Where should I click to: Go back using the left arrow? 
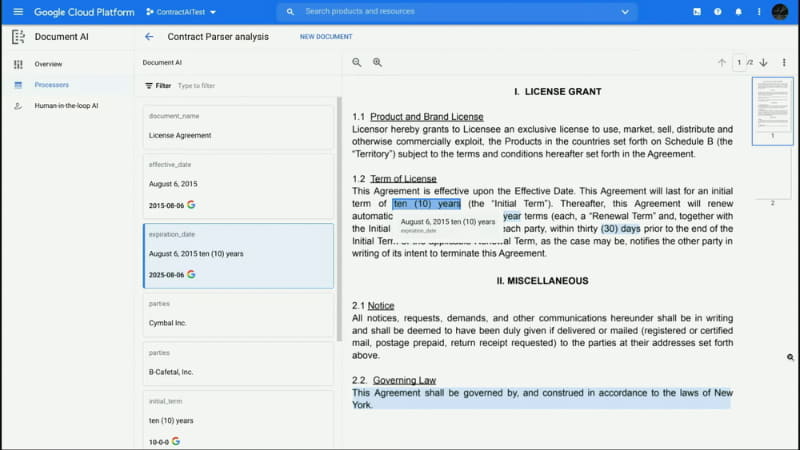tap(149, 37)
